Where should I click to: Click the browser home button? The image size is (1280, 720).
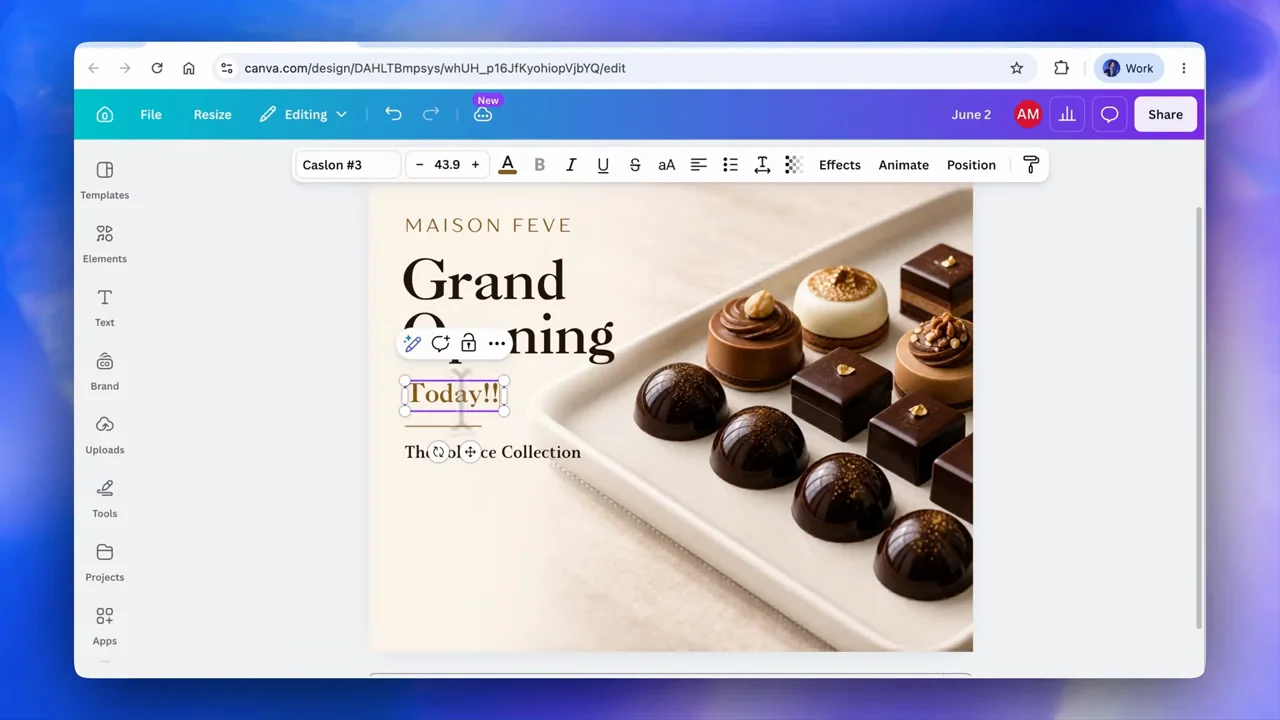point(188,68)
